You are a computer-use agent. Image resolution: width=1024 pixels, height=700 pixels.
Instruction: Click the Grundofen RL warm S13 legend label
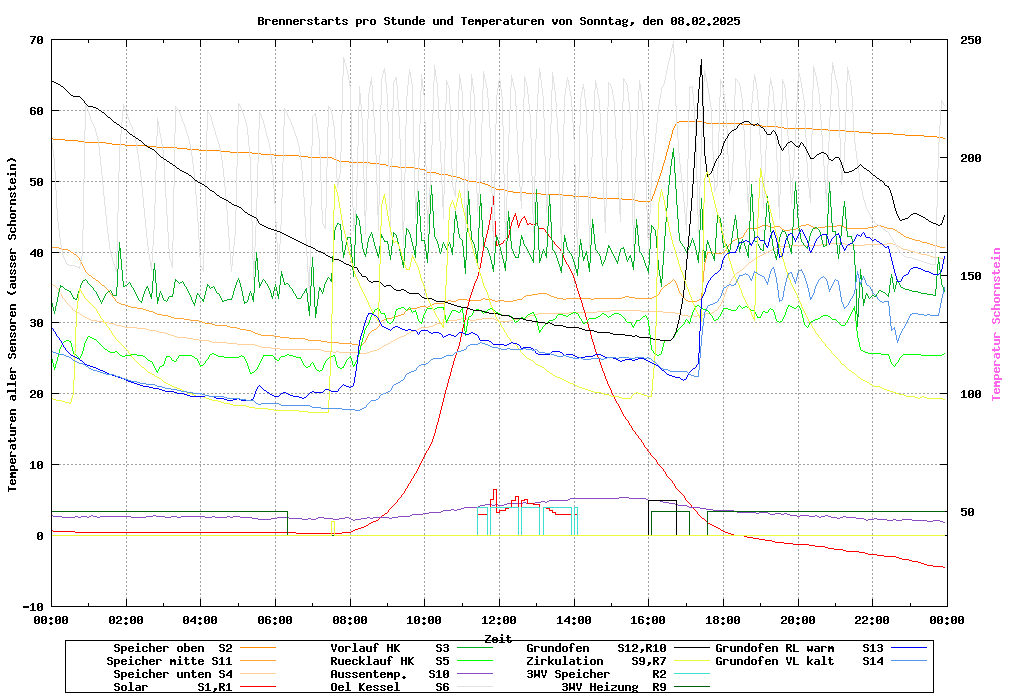click(x=799, y=648)
